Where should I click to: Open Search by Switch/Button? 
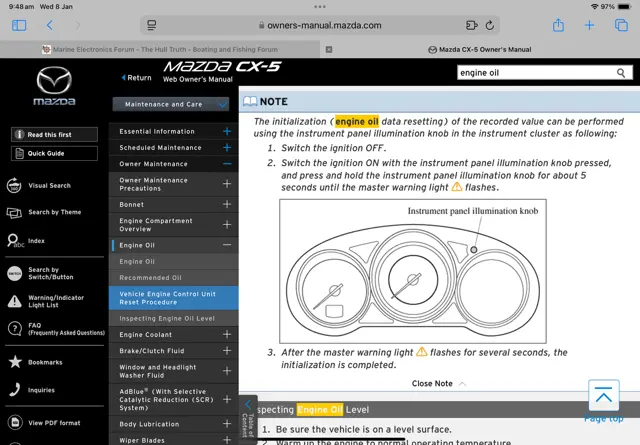coord(40,273)
